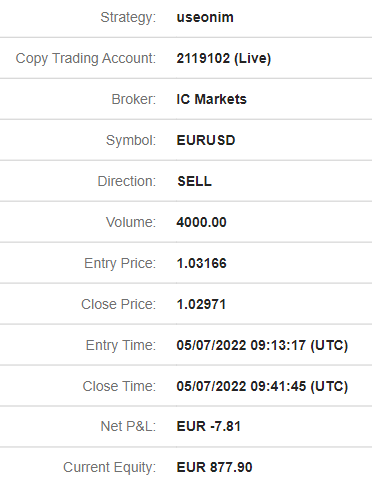
Task: Click the Net P&L value EUR -7.81
Action: (x=209, y=426)
